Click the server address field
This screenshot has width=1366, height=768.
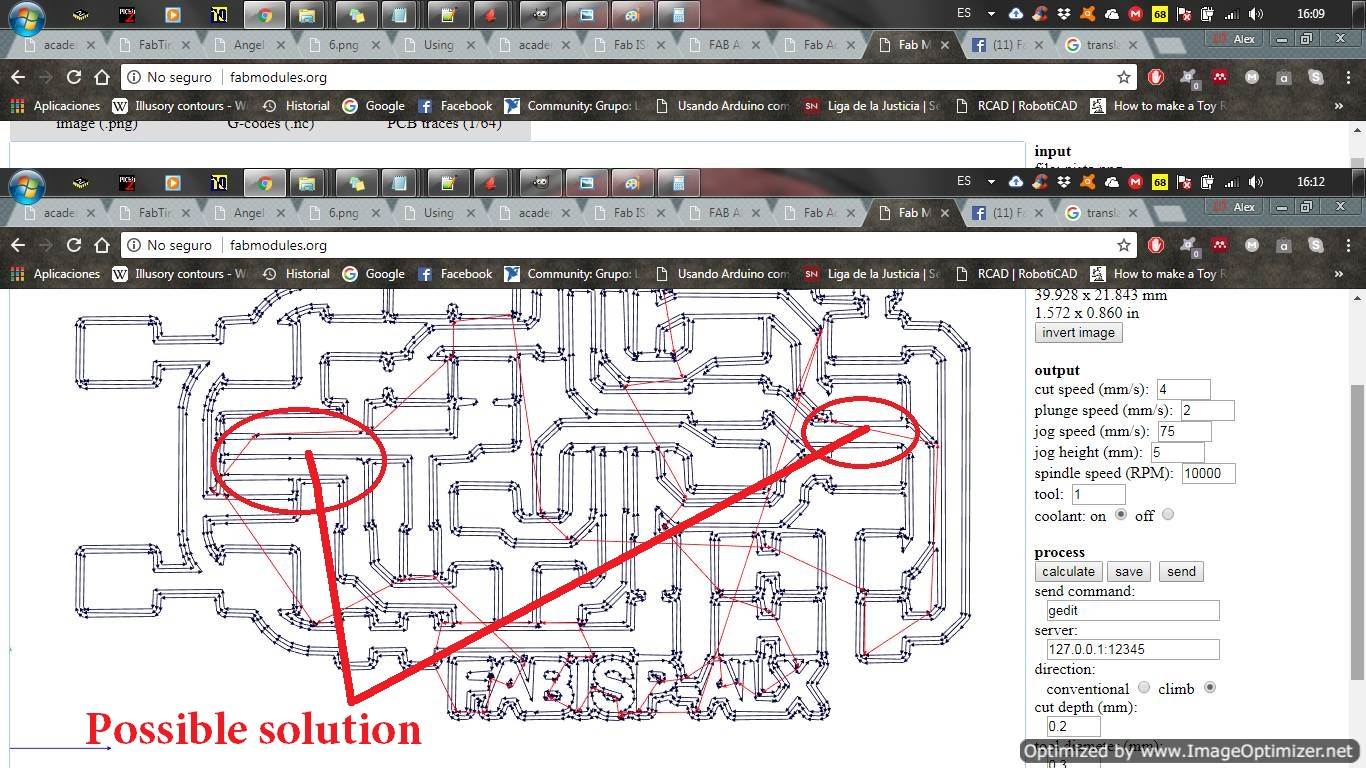coord(1133,649)
